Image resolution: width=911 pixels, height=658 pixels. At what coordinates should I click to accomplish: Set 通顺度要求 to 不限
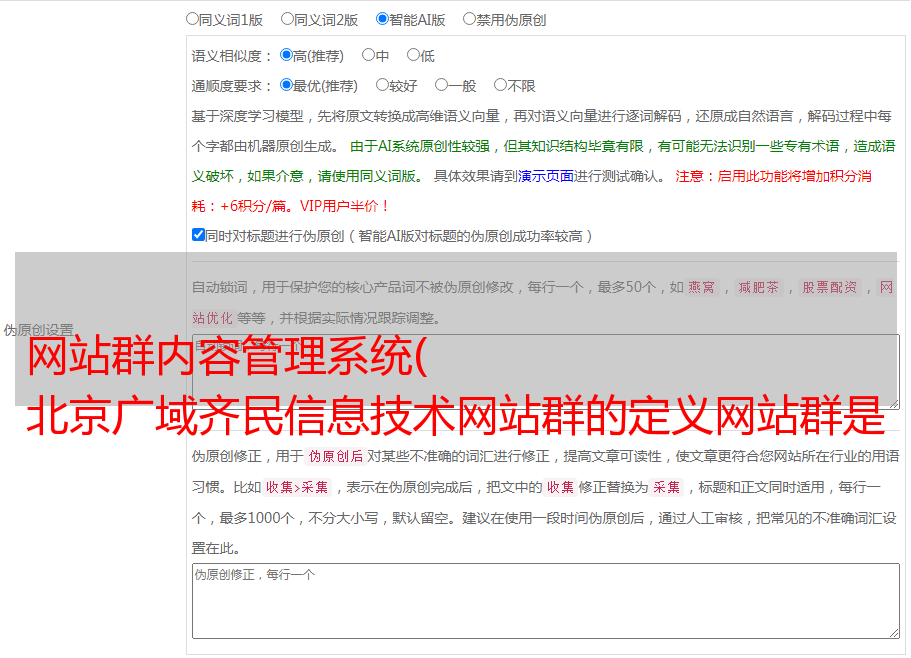500,85
